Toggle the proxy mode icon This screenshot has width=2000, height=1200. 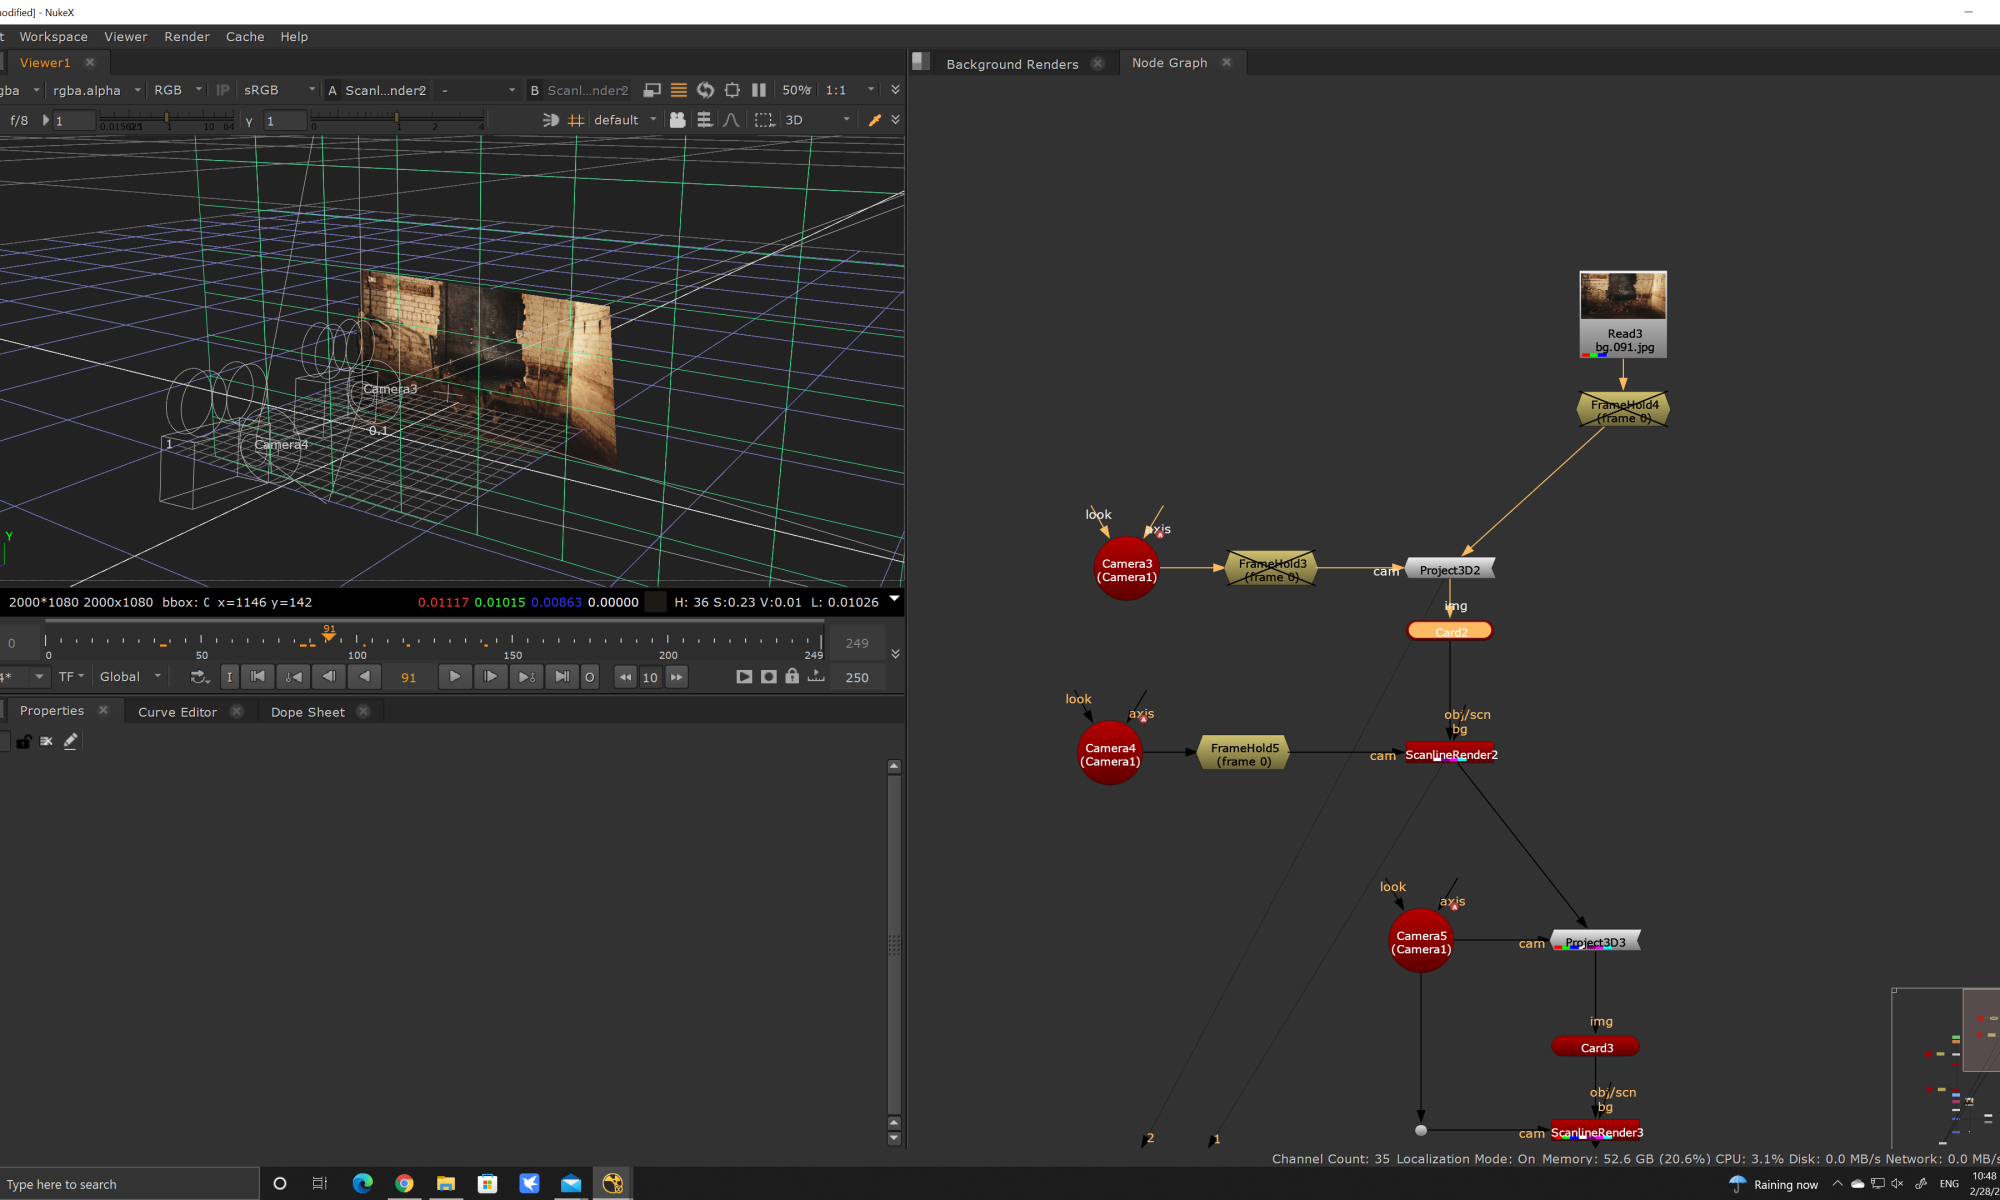pyautogui.click(x=652, y=90)
